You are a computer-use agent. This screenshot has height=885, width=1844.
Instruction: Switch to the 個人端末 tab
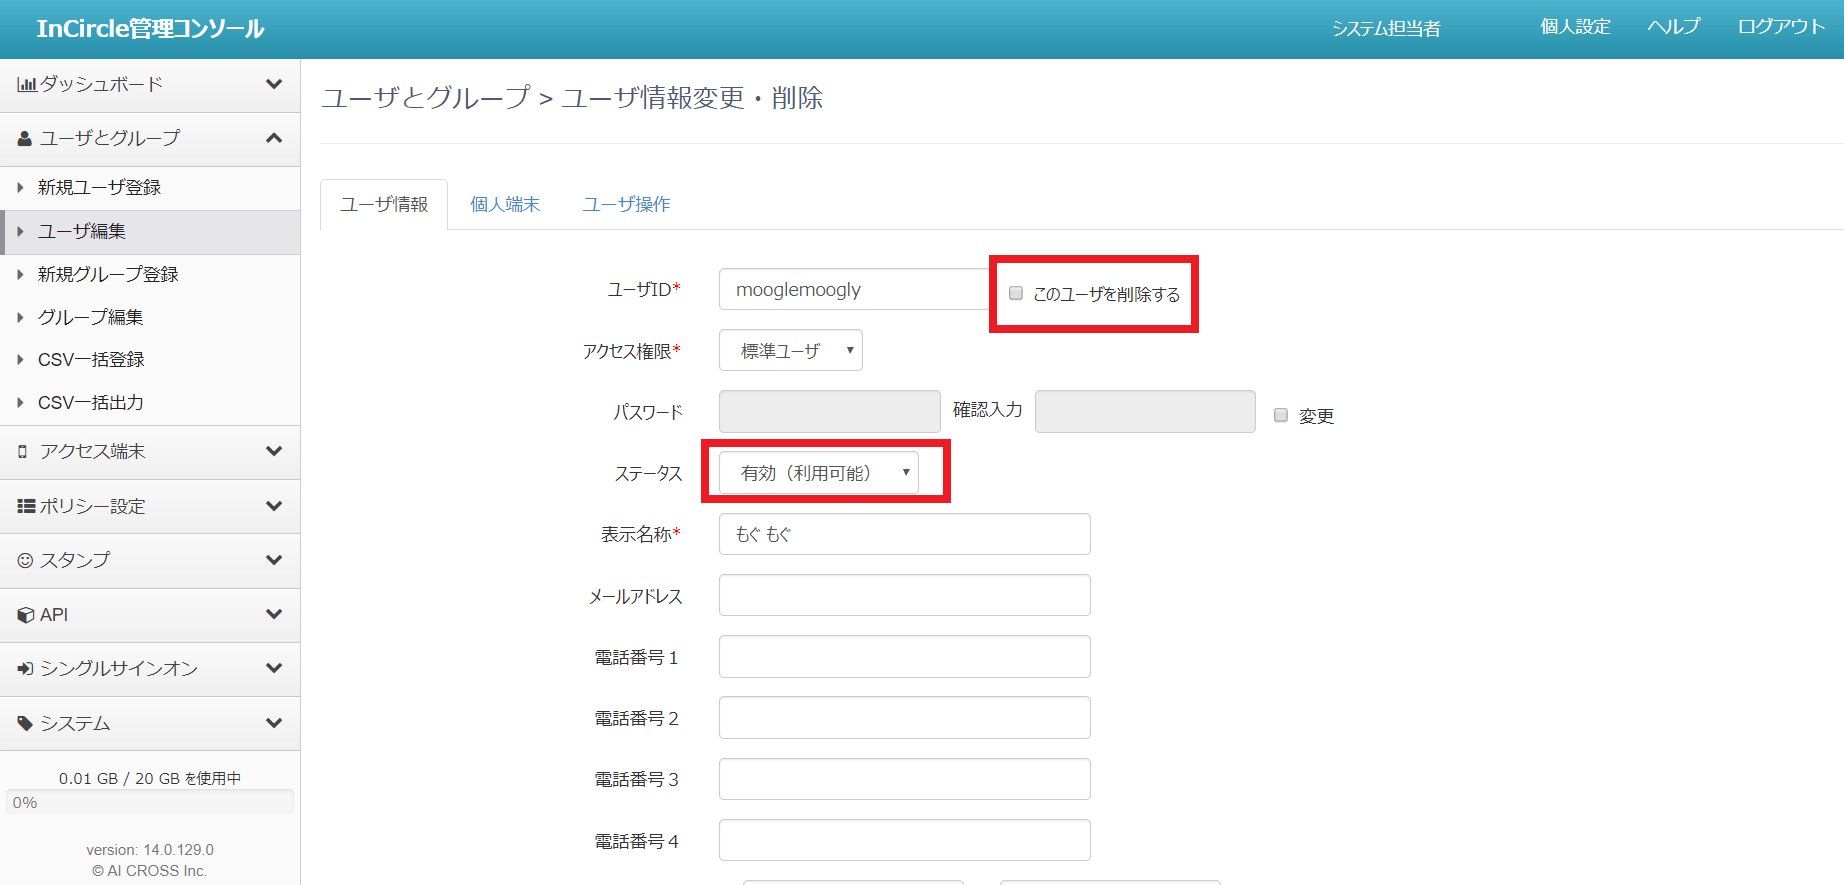tap(505, 205)
